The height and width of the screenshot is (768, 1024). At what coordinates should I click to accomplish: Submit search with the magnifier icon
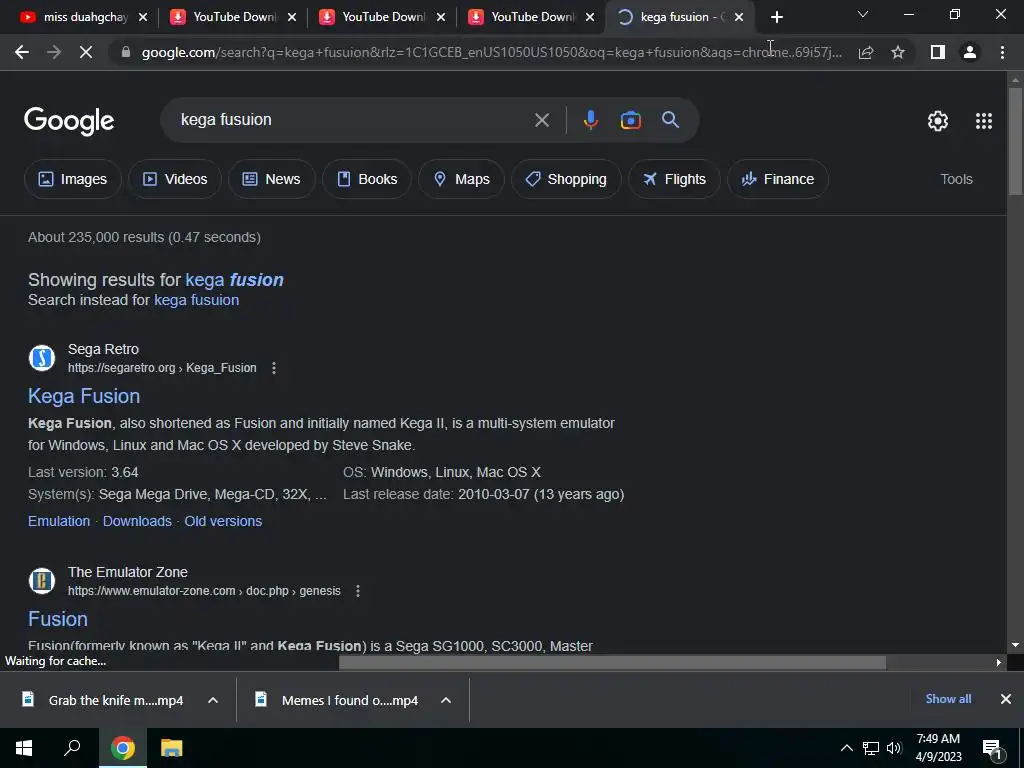(x=670, y=120)
